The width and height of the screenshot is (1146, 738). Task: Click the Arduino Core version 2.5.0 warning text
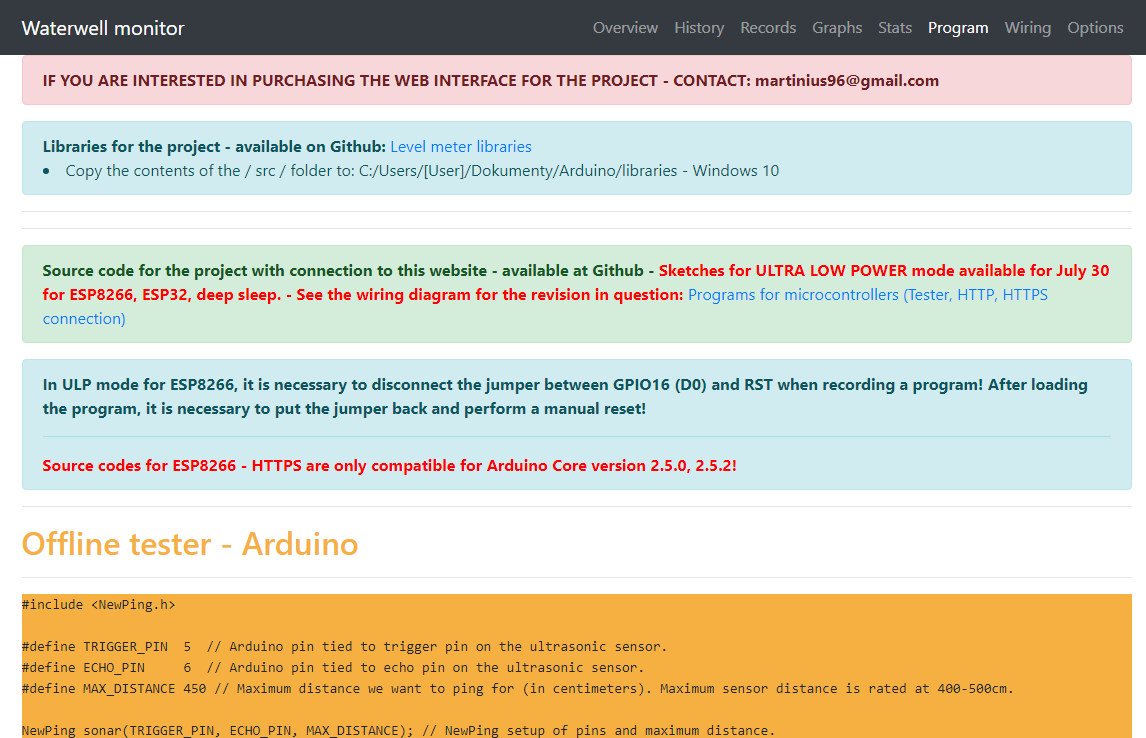pyautogui.click(x=390, y=465)
